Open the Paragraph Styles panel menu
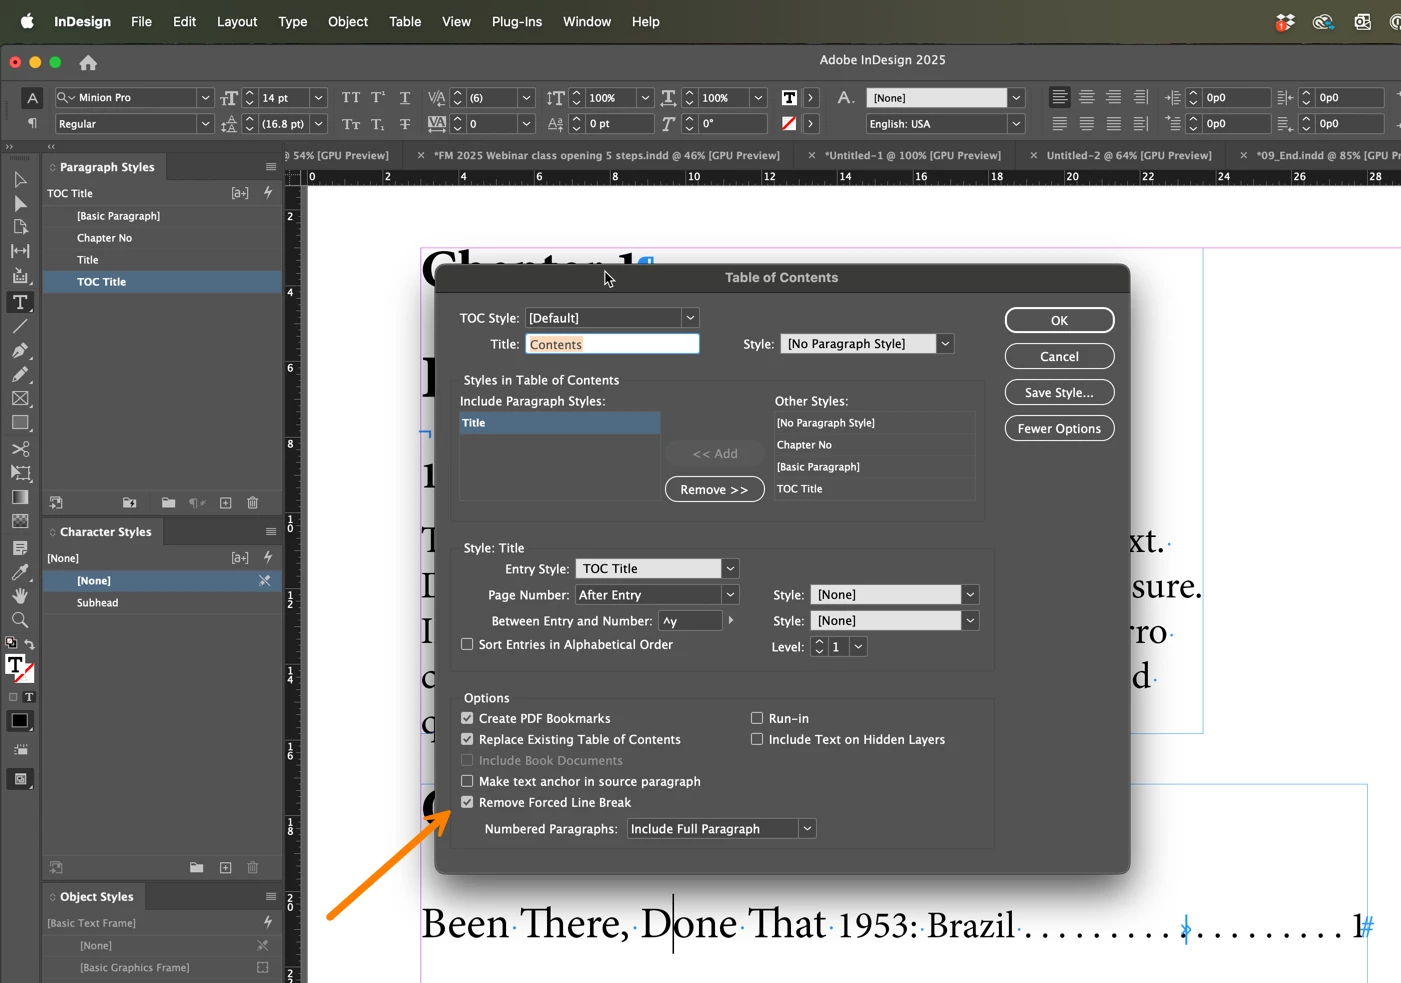 (x=271, y=167)
